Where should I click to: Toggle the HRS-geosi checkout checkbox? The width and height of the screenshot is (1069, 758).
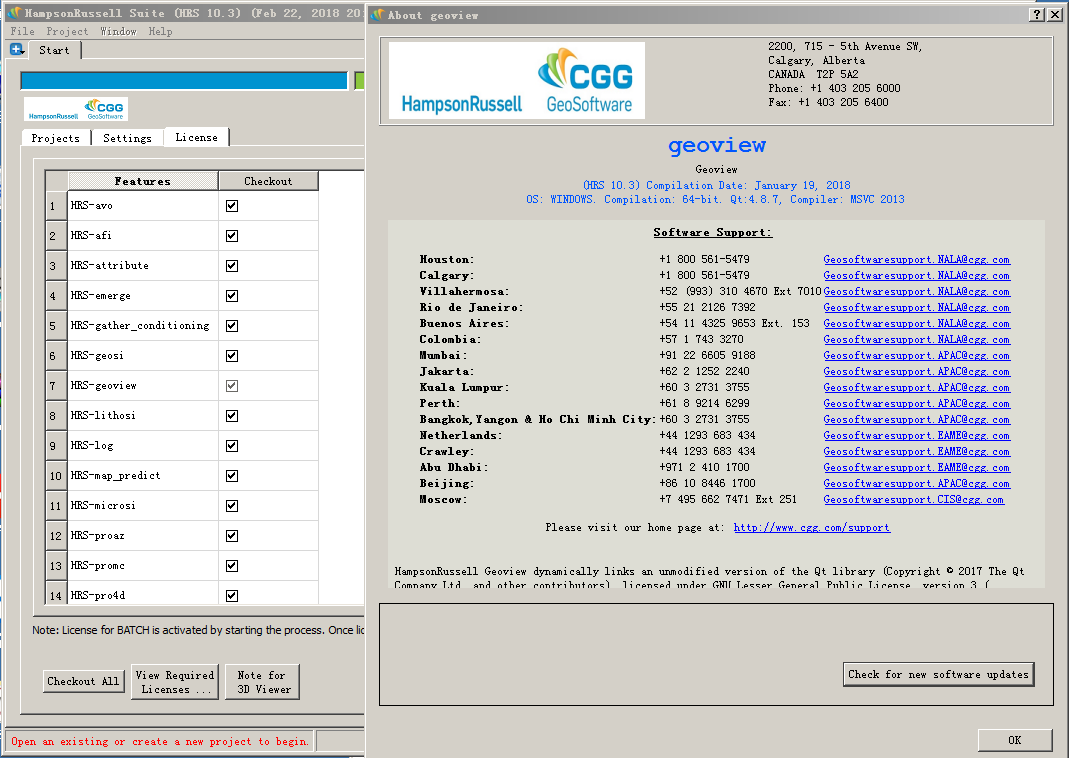(x=232, y=356)
